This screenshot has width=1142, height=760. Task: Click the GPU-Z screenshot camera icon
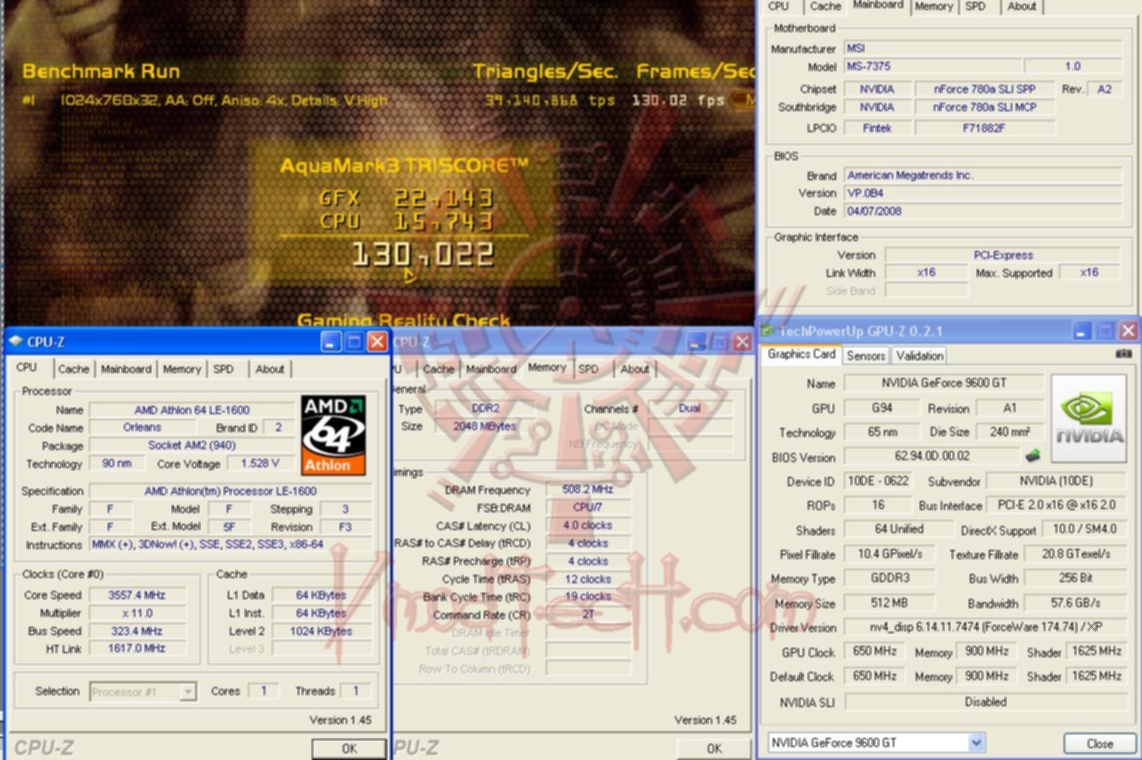click(1124, 354)
